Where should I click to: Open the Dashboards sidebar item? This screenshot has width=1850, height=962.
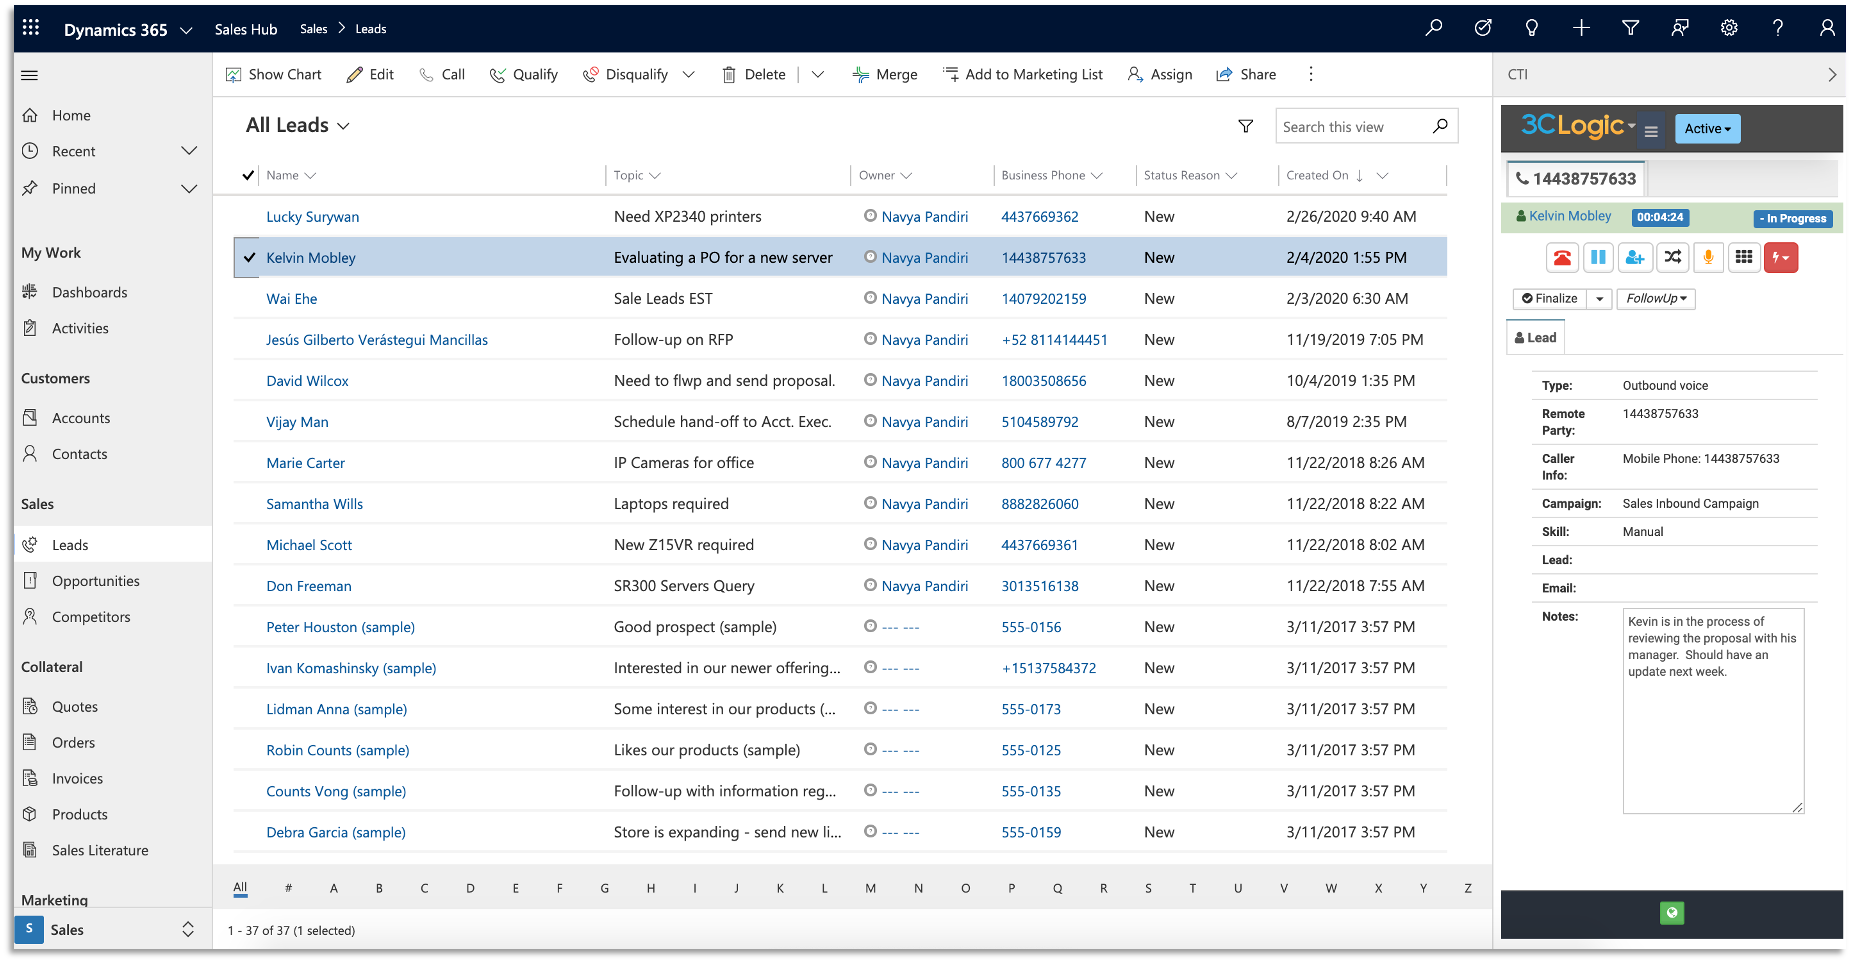click(x=89, y=292)
